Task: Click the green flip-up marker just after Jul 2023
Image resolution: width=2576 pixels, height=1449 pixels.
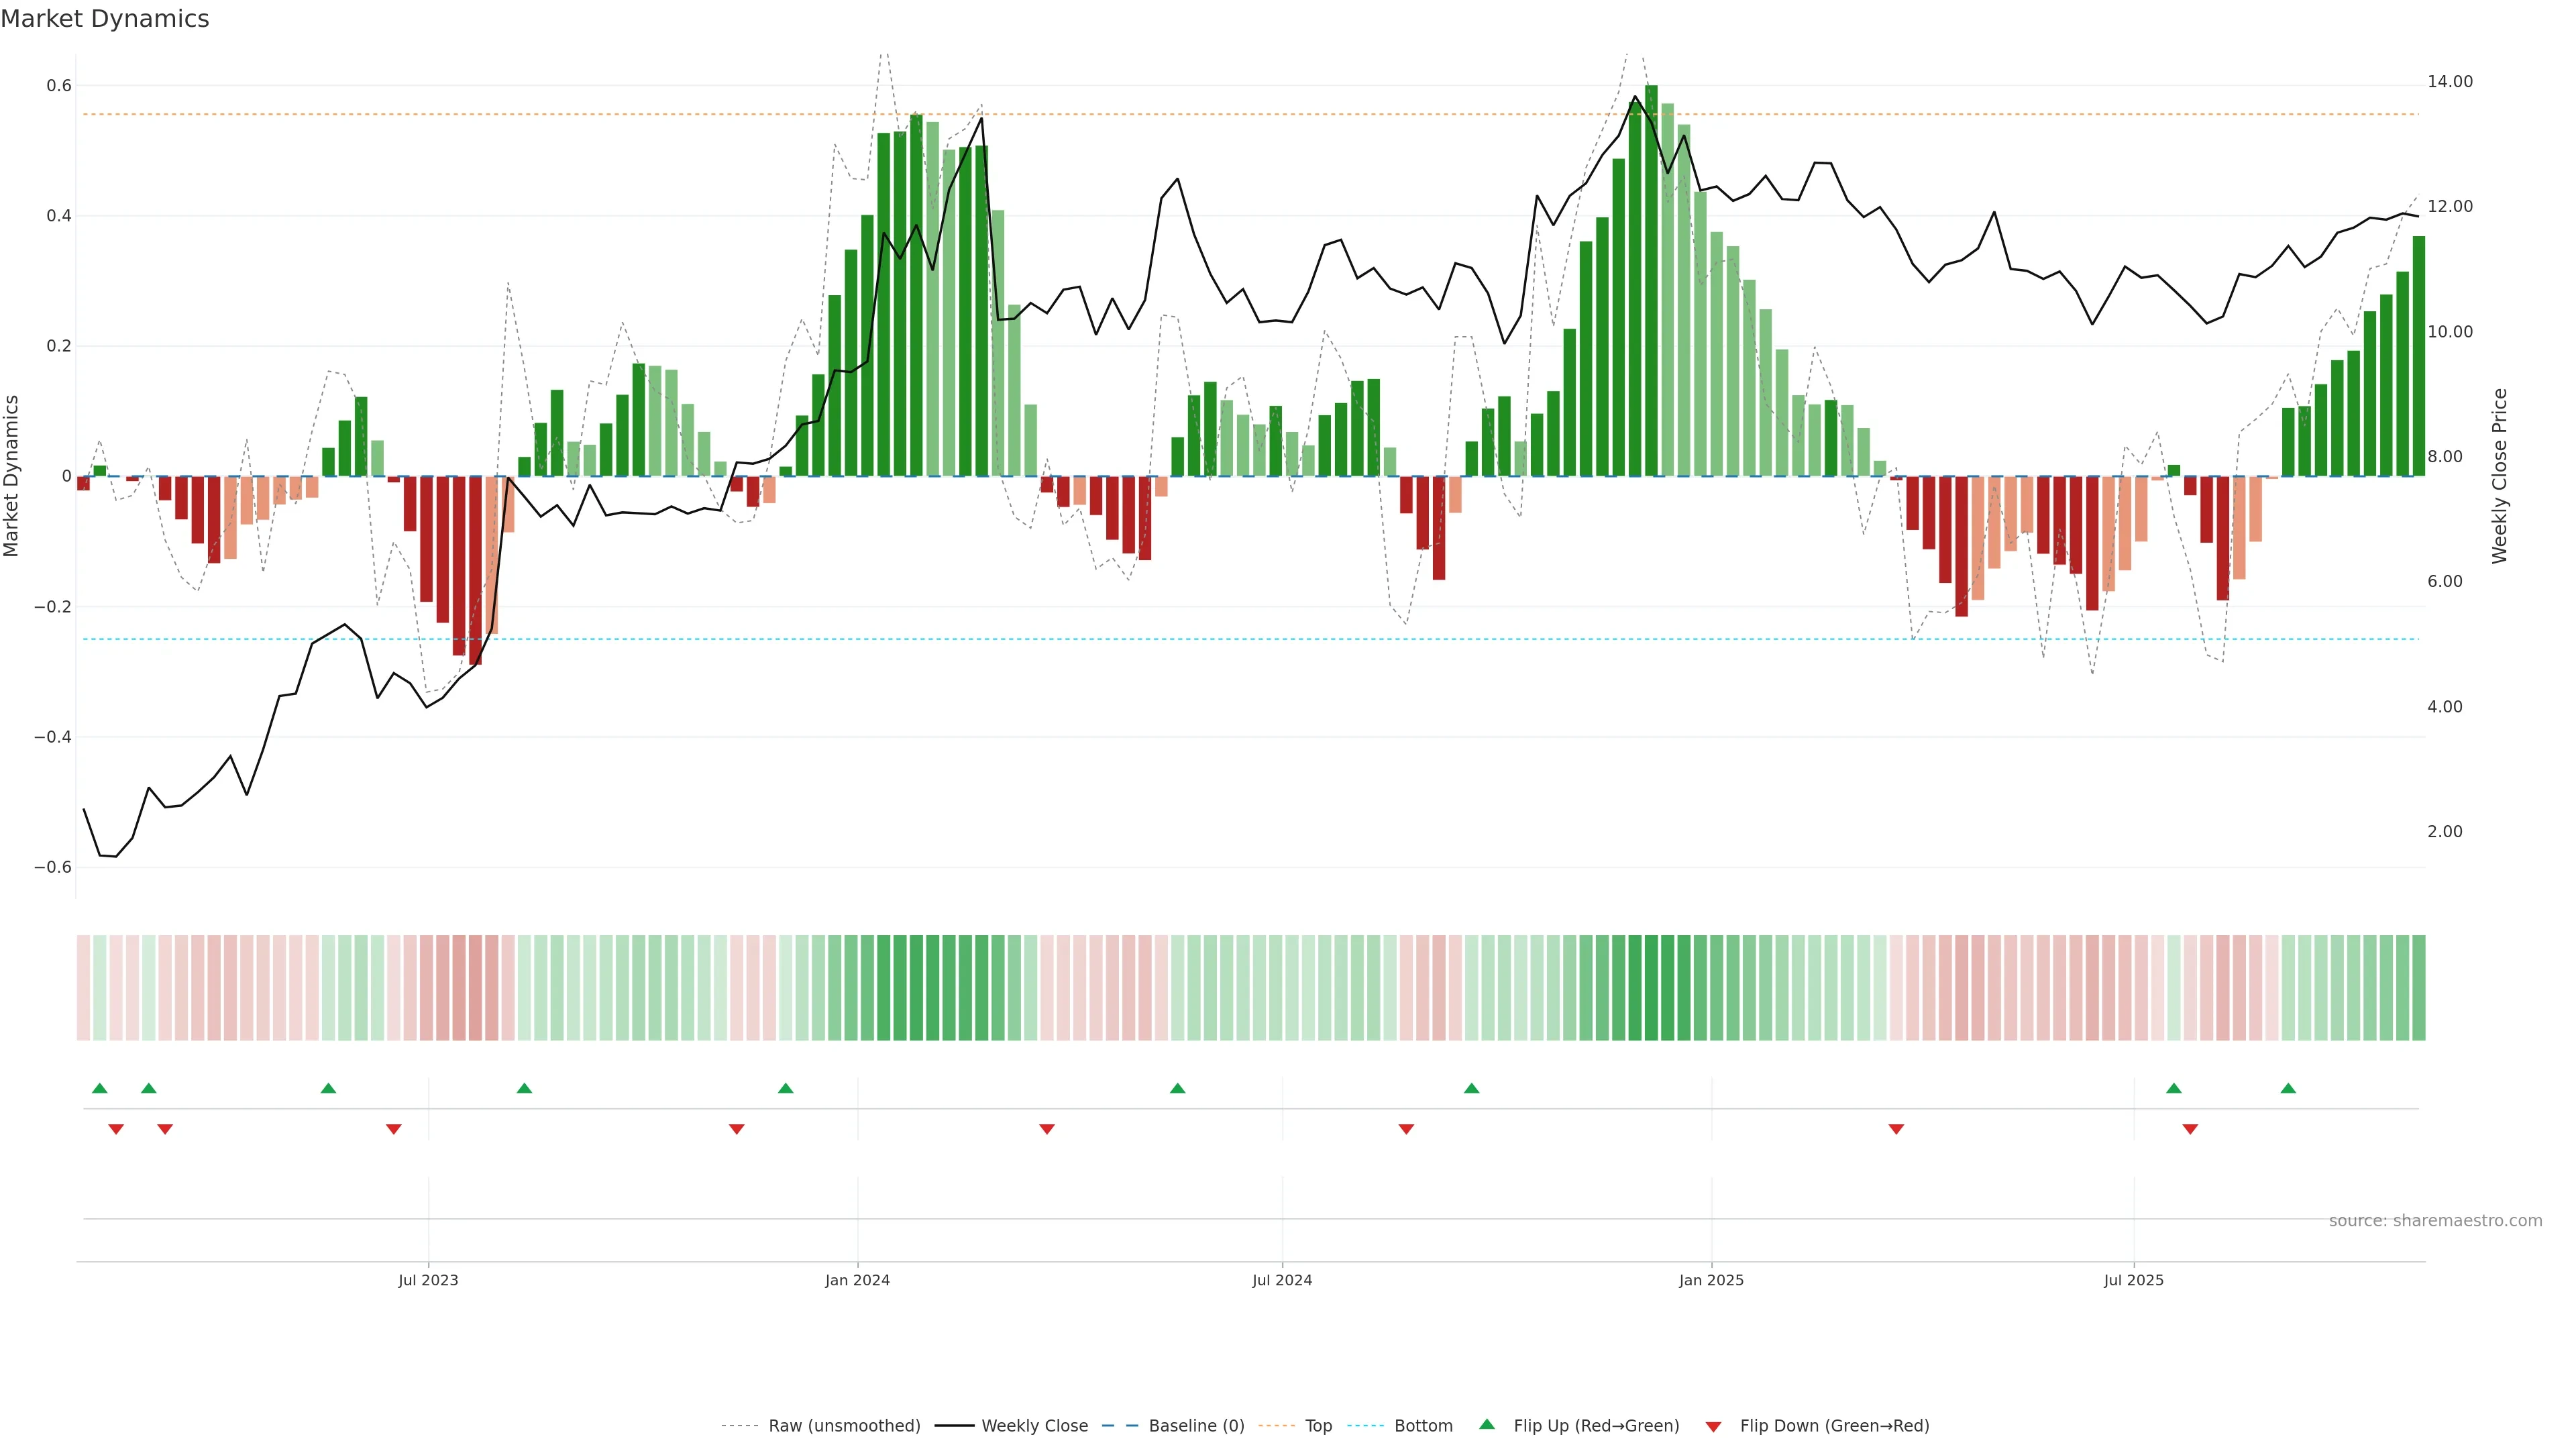Action: point(524,1088)
